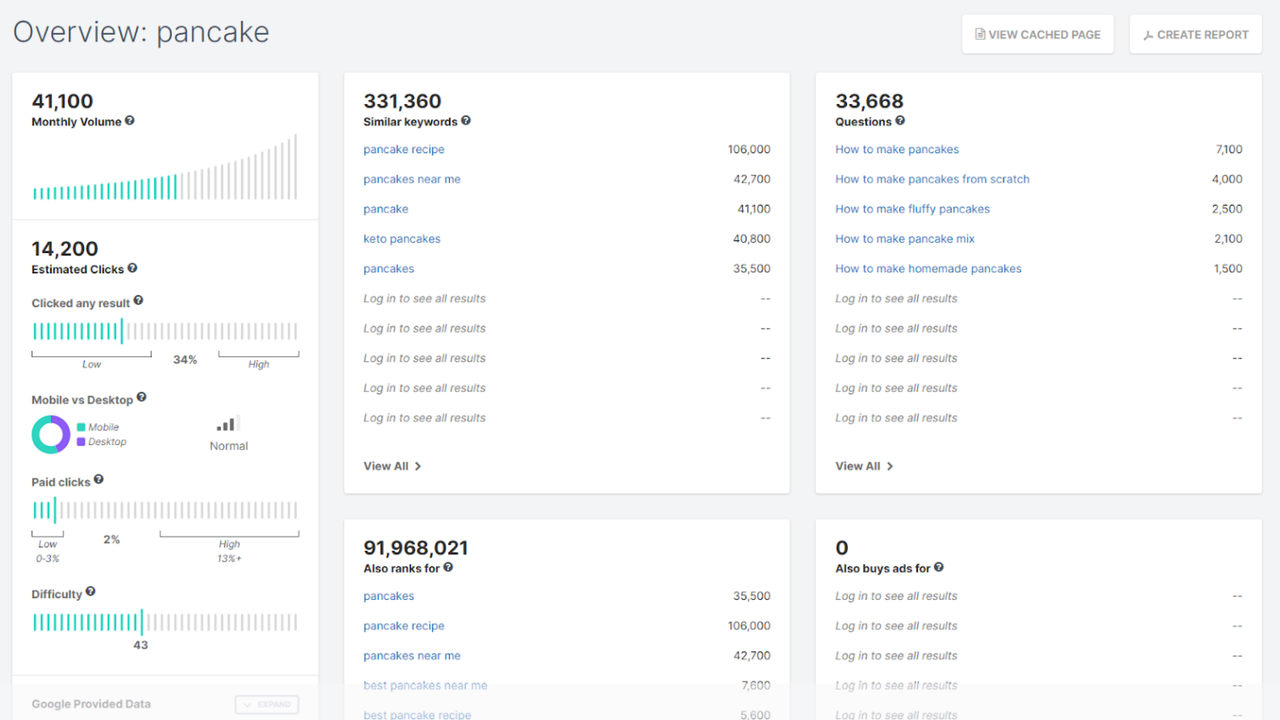Open the Mobile vs Desktop help icon

(x=142, y=397)
